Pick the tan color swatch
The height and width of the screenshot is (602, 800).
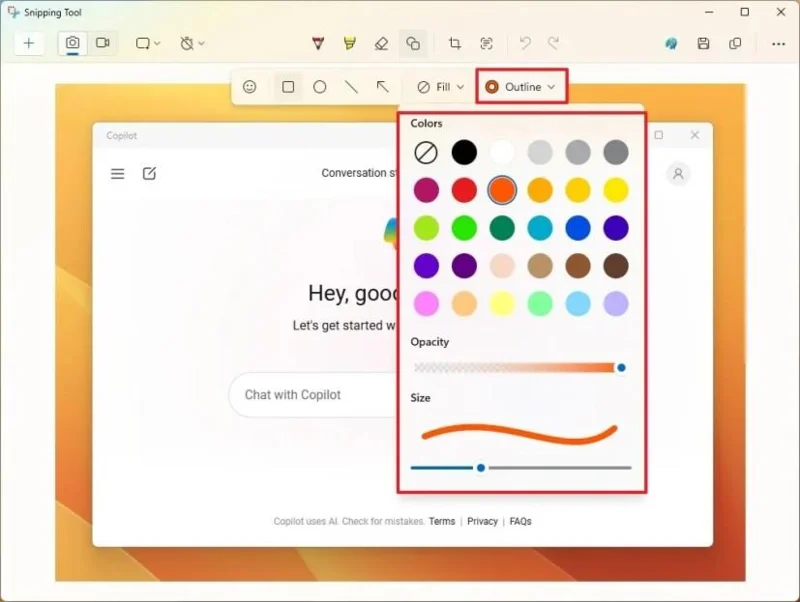(540, 266)
